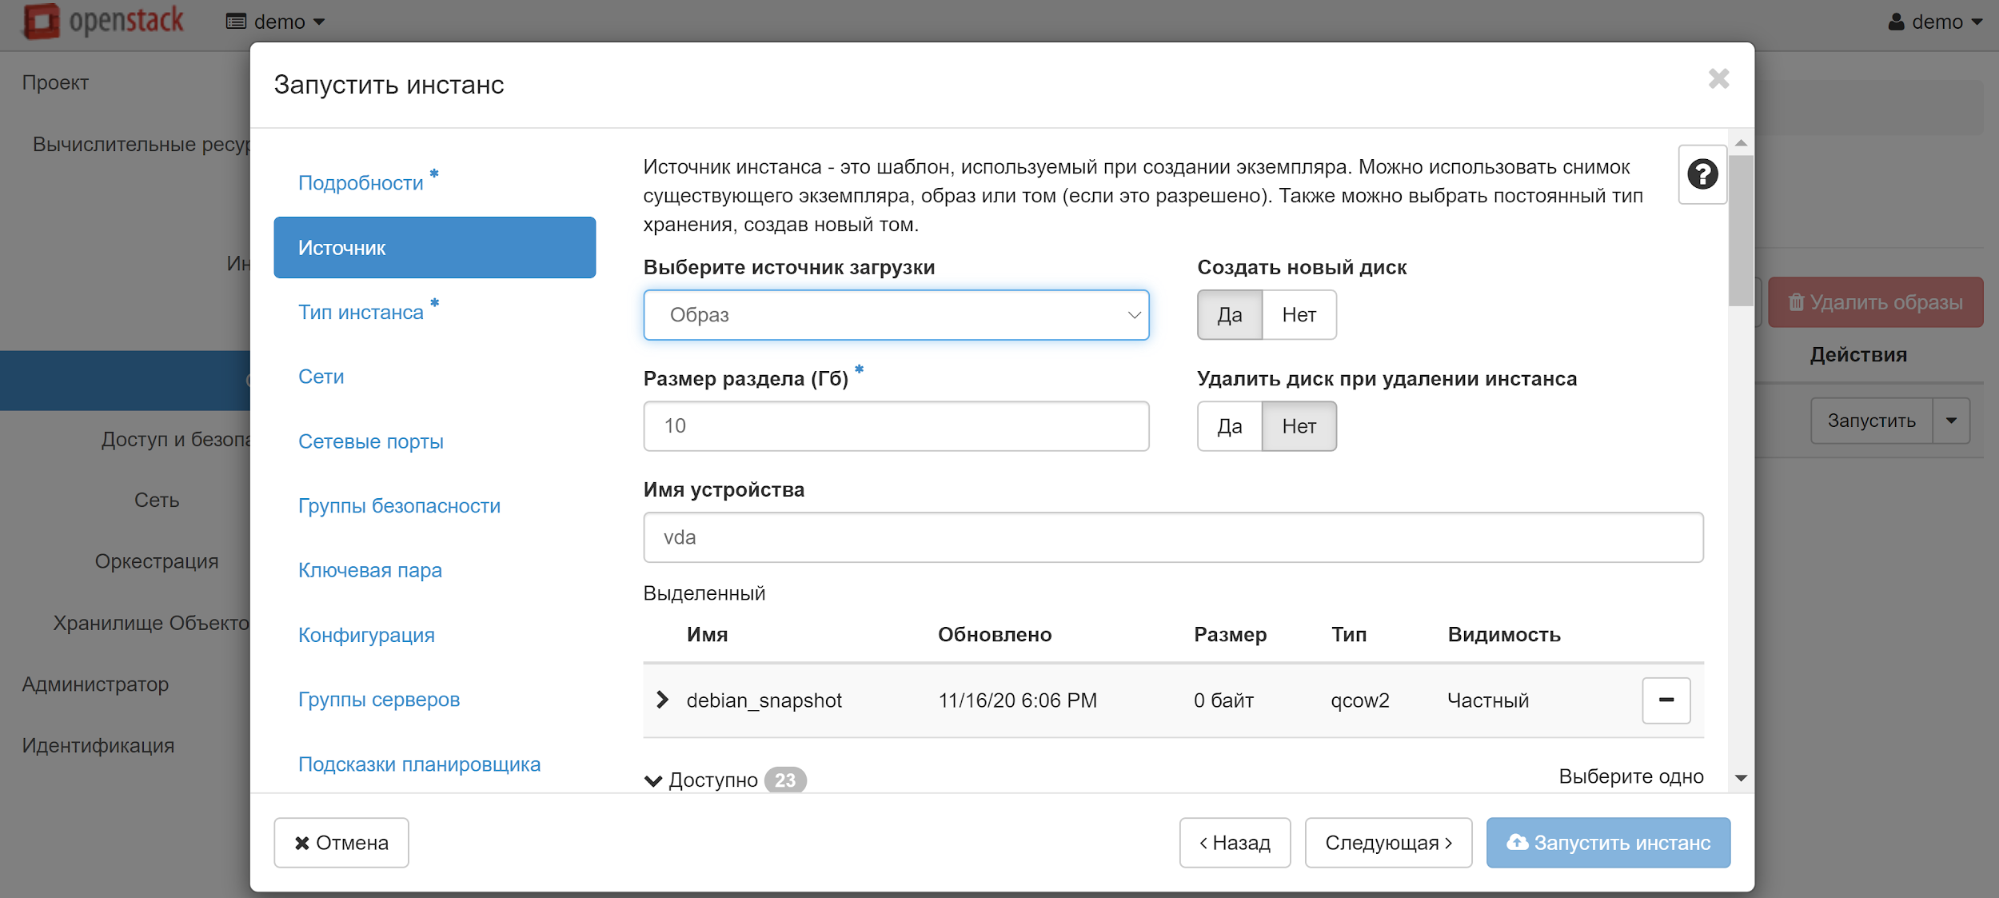The height and width of the screenshot is (898, 1999).
Task: Click the Размер раздела input field
Action: click(x=896, y=426)
